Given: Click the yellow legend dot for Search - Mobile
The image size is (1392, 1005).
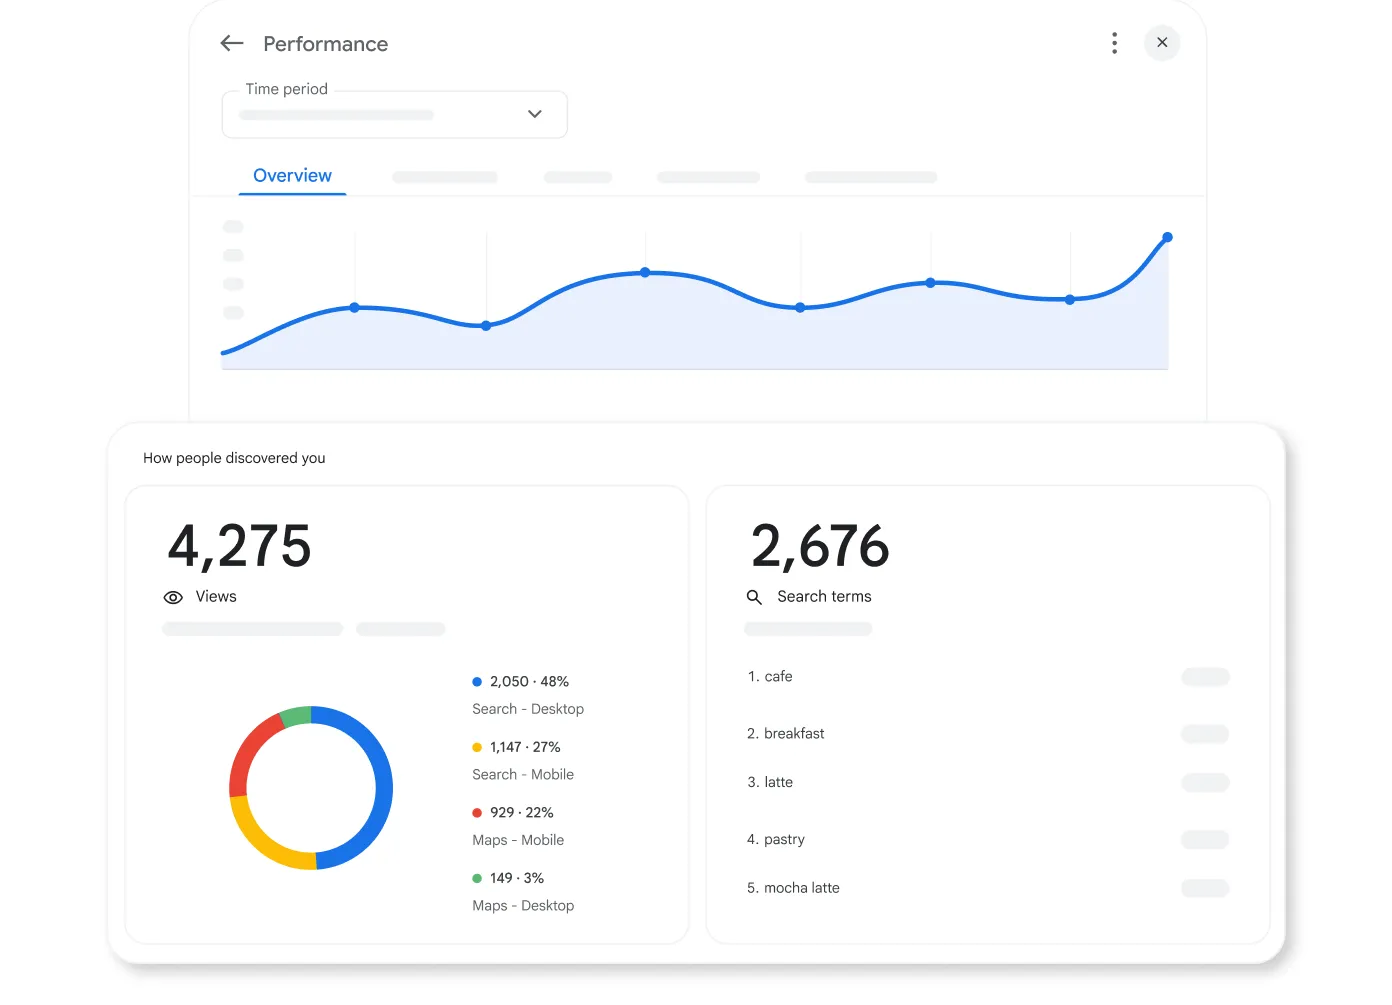Looking at the screenshot, I should pos(476,746).
